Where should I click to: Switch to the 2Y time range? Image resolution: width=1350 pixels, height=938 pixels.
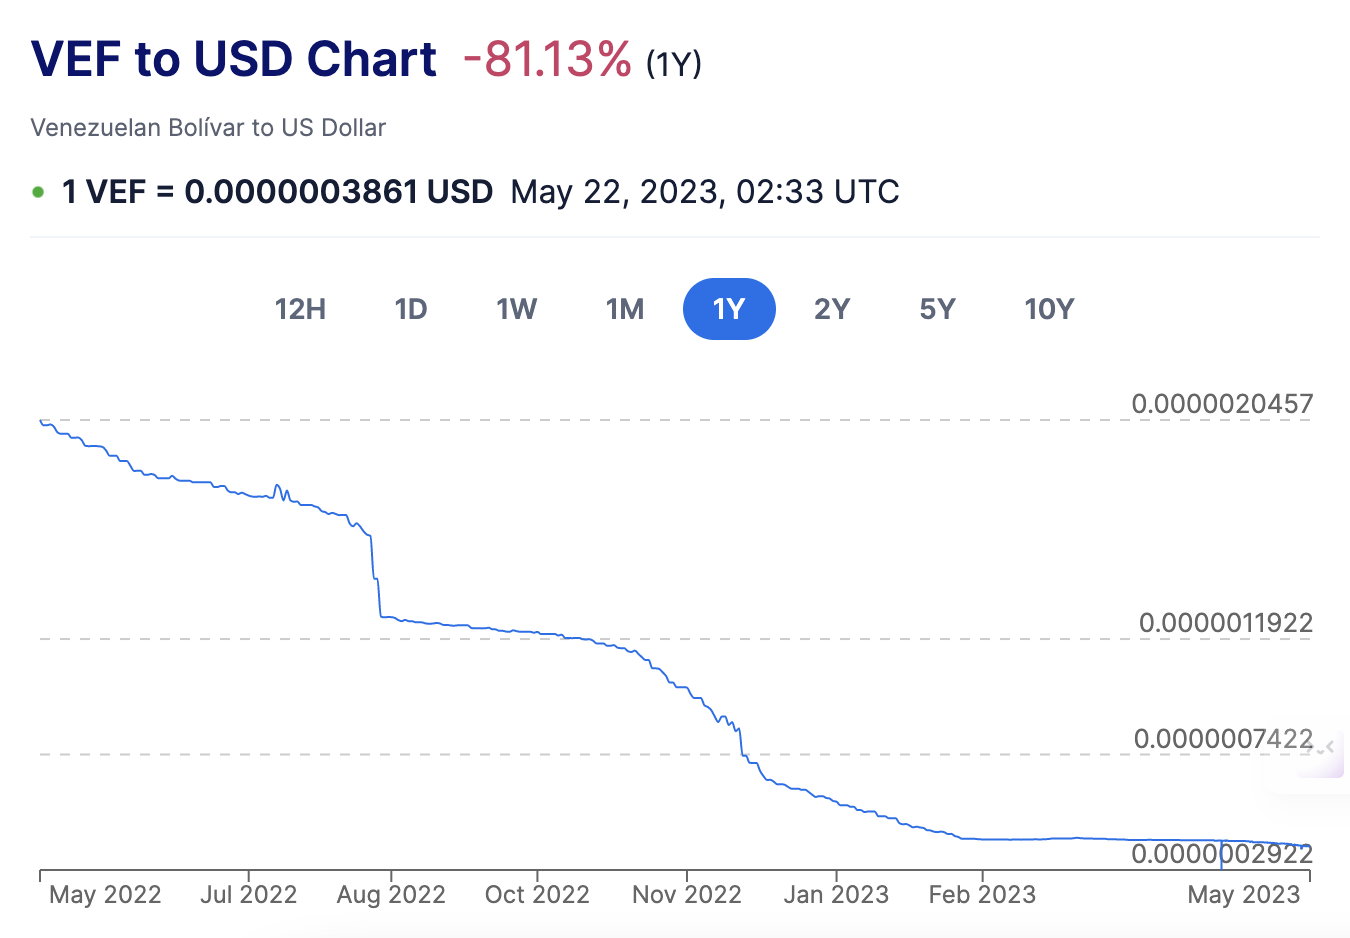(832, 309)
